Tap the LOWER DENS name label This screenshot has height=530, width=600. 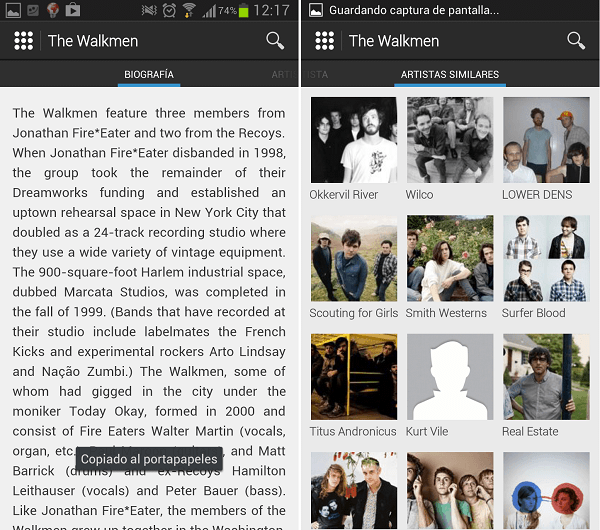coord(537,195)
